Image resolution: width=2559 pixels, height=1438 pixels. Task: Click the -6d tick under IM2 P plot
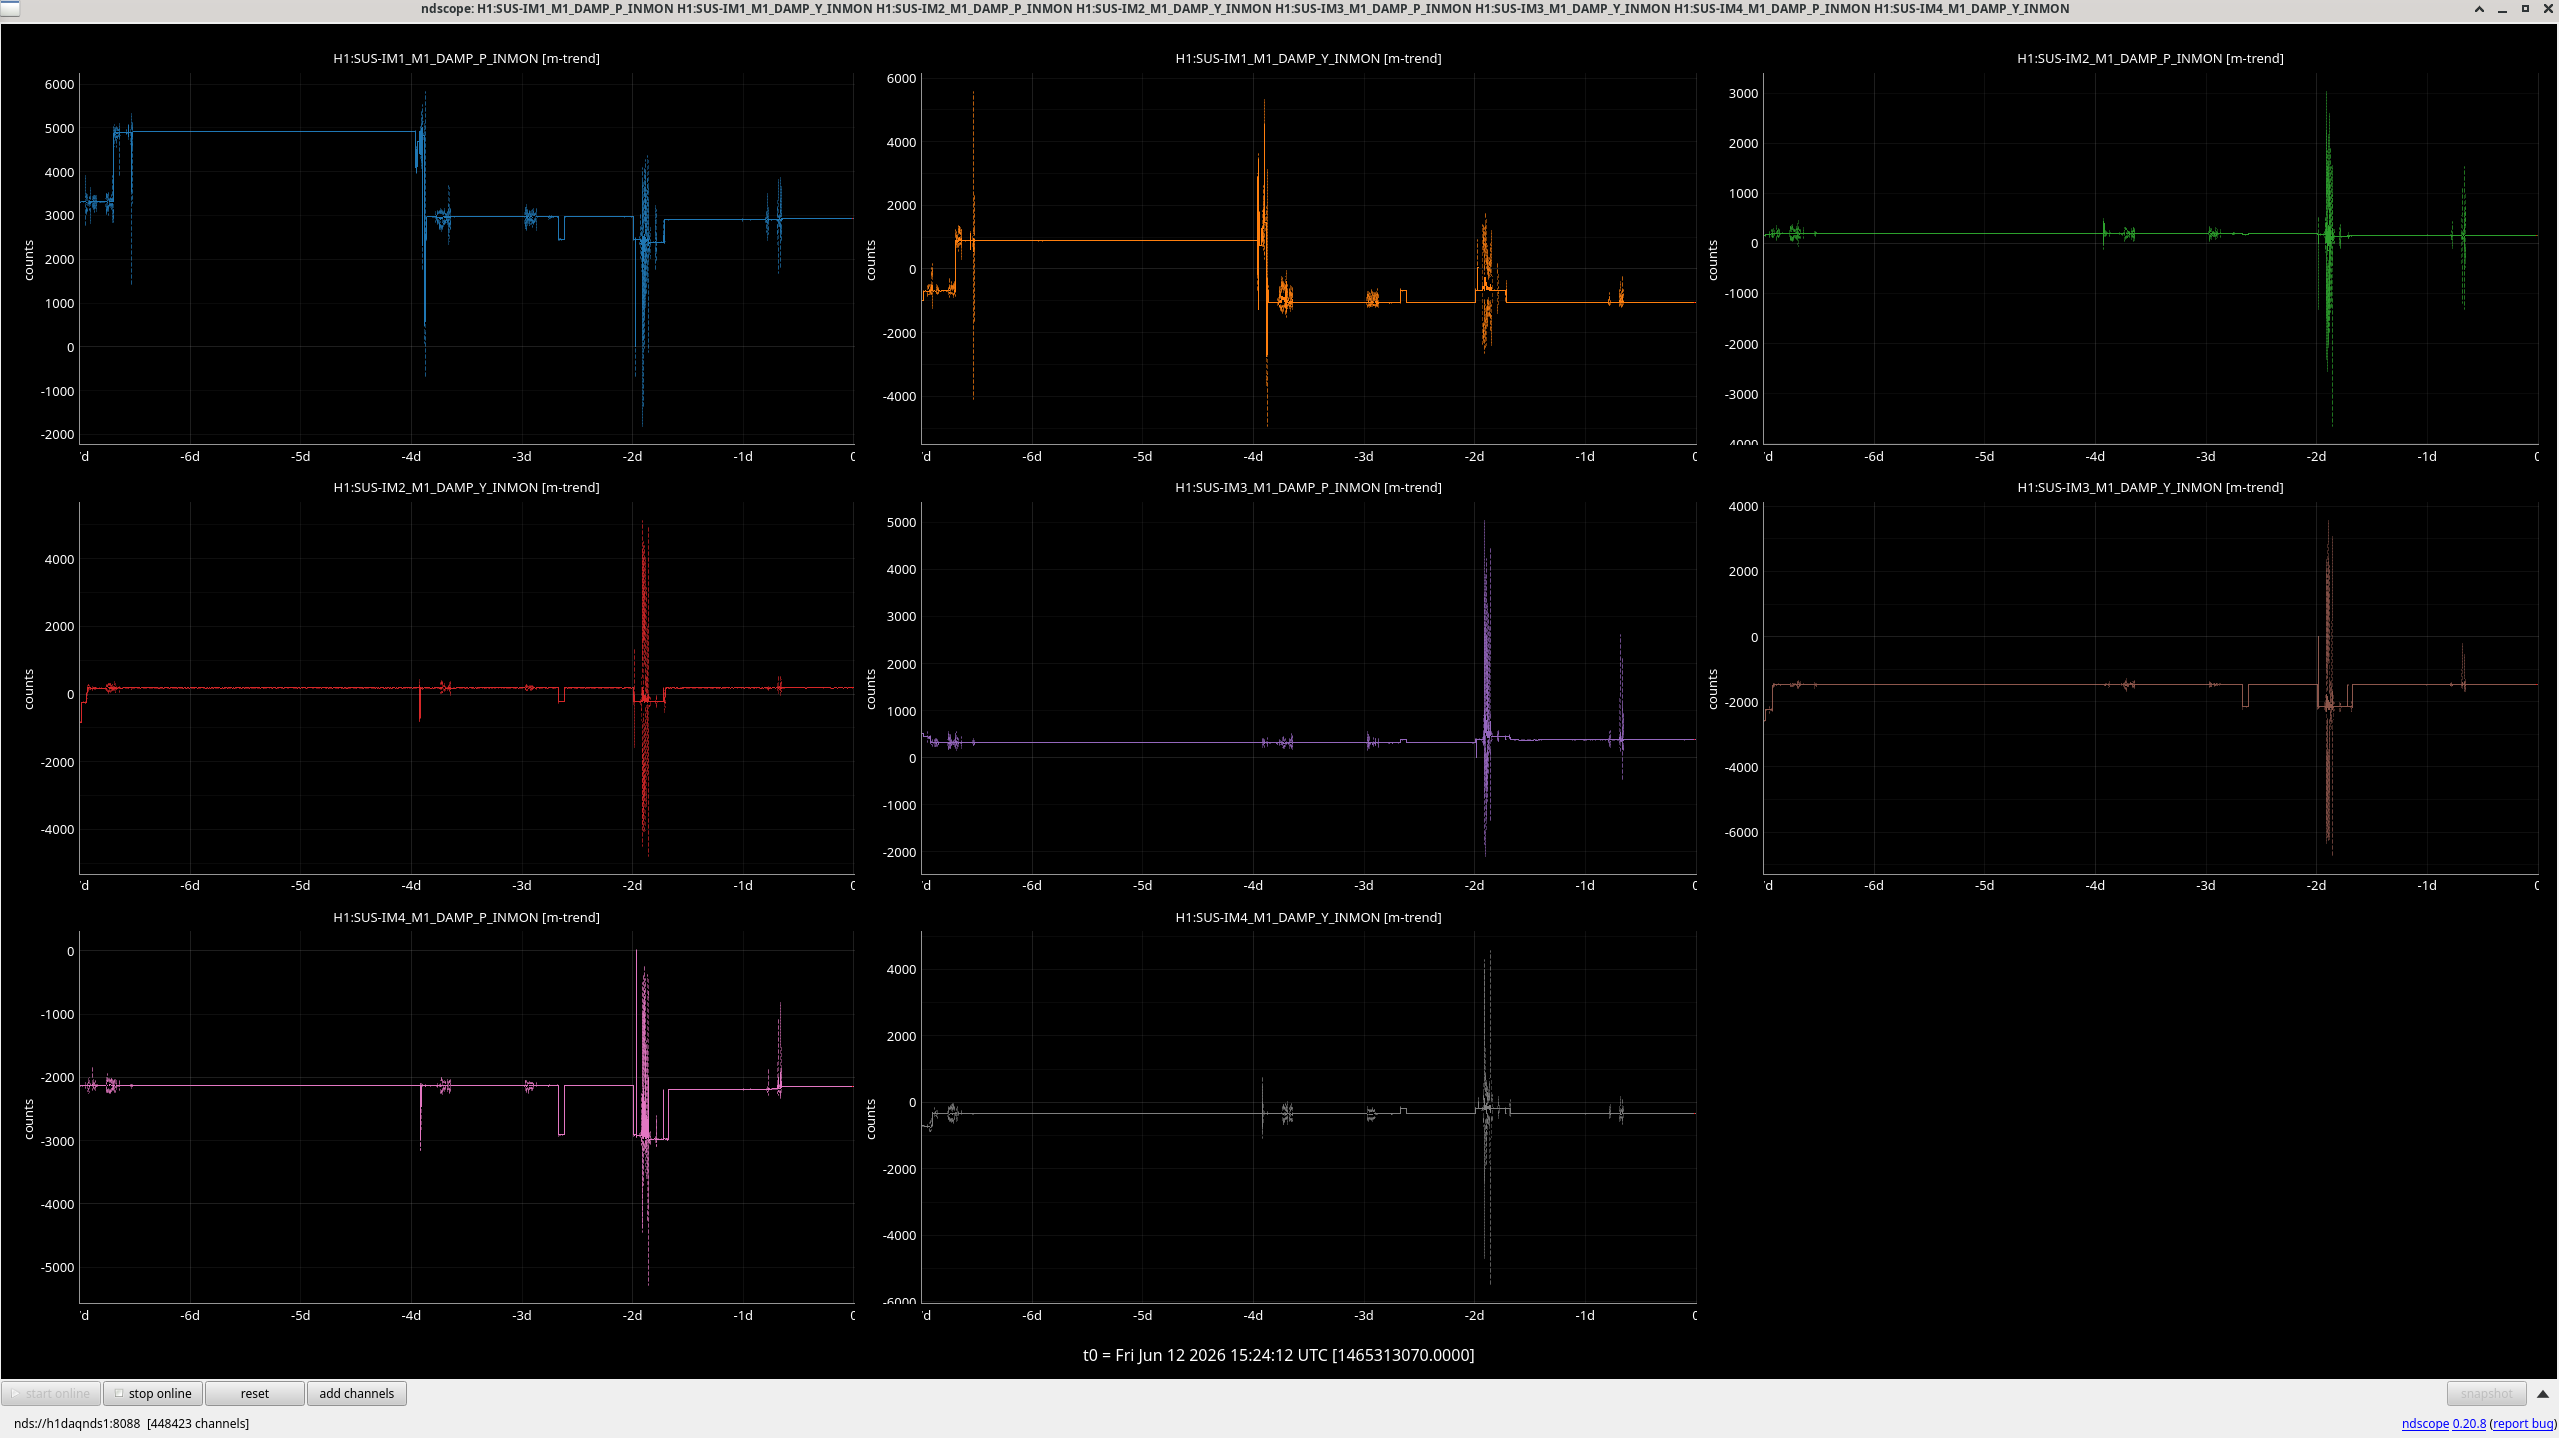coord(1874,457)
